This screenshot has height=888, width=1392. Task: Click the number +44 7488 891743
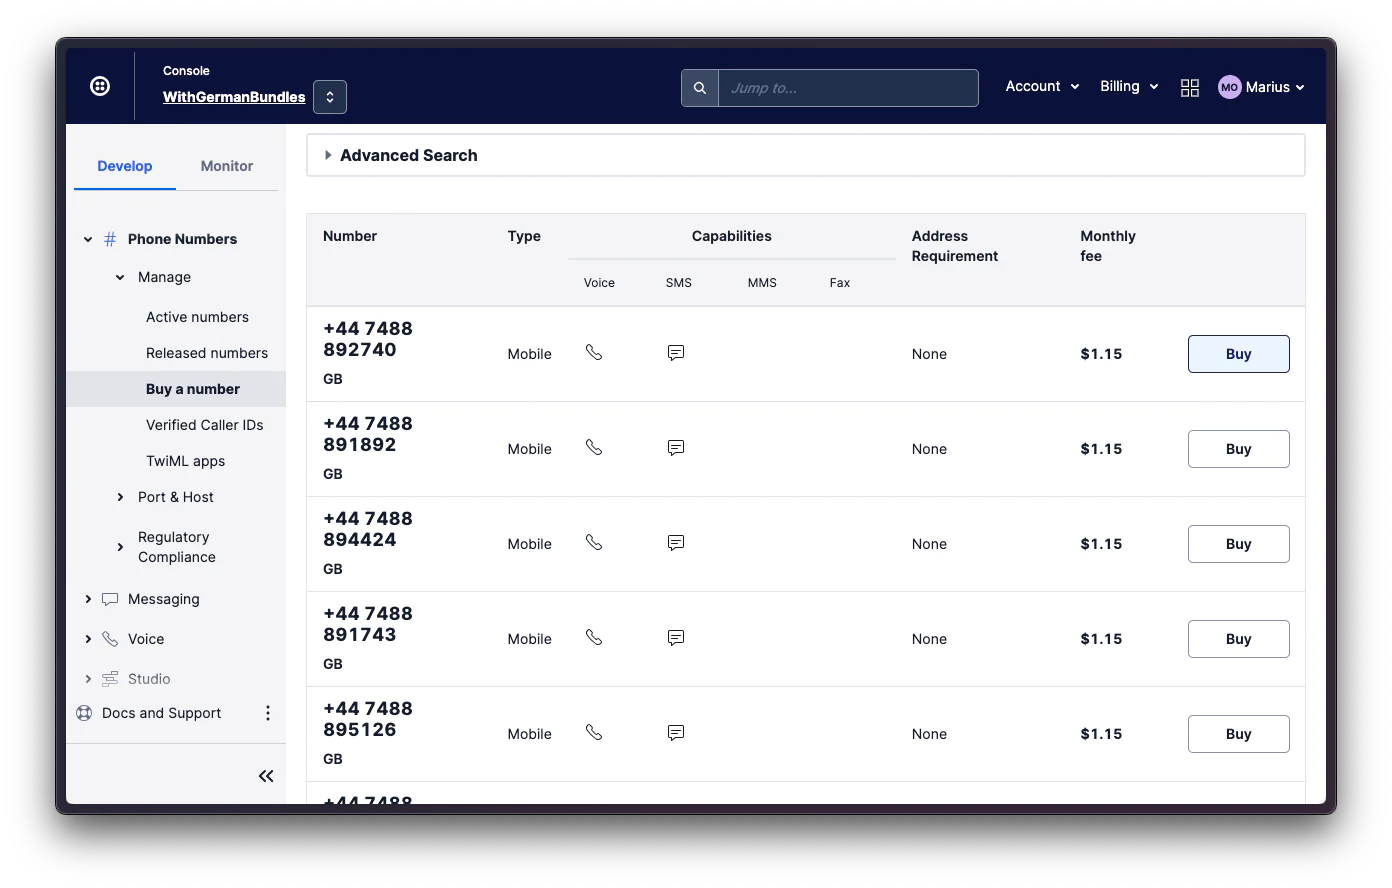pos(368,624)
